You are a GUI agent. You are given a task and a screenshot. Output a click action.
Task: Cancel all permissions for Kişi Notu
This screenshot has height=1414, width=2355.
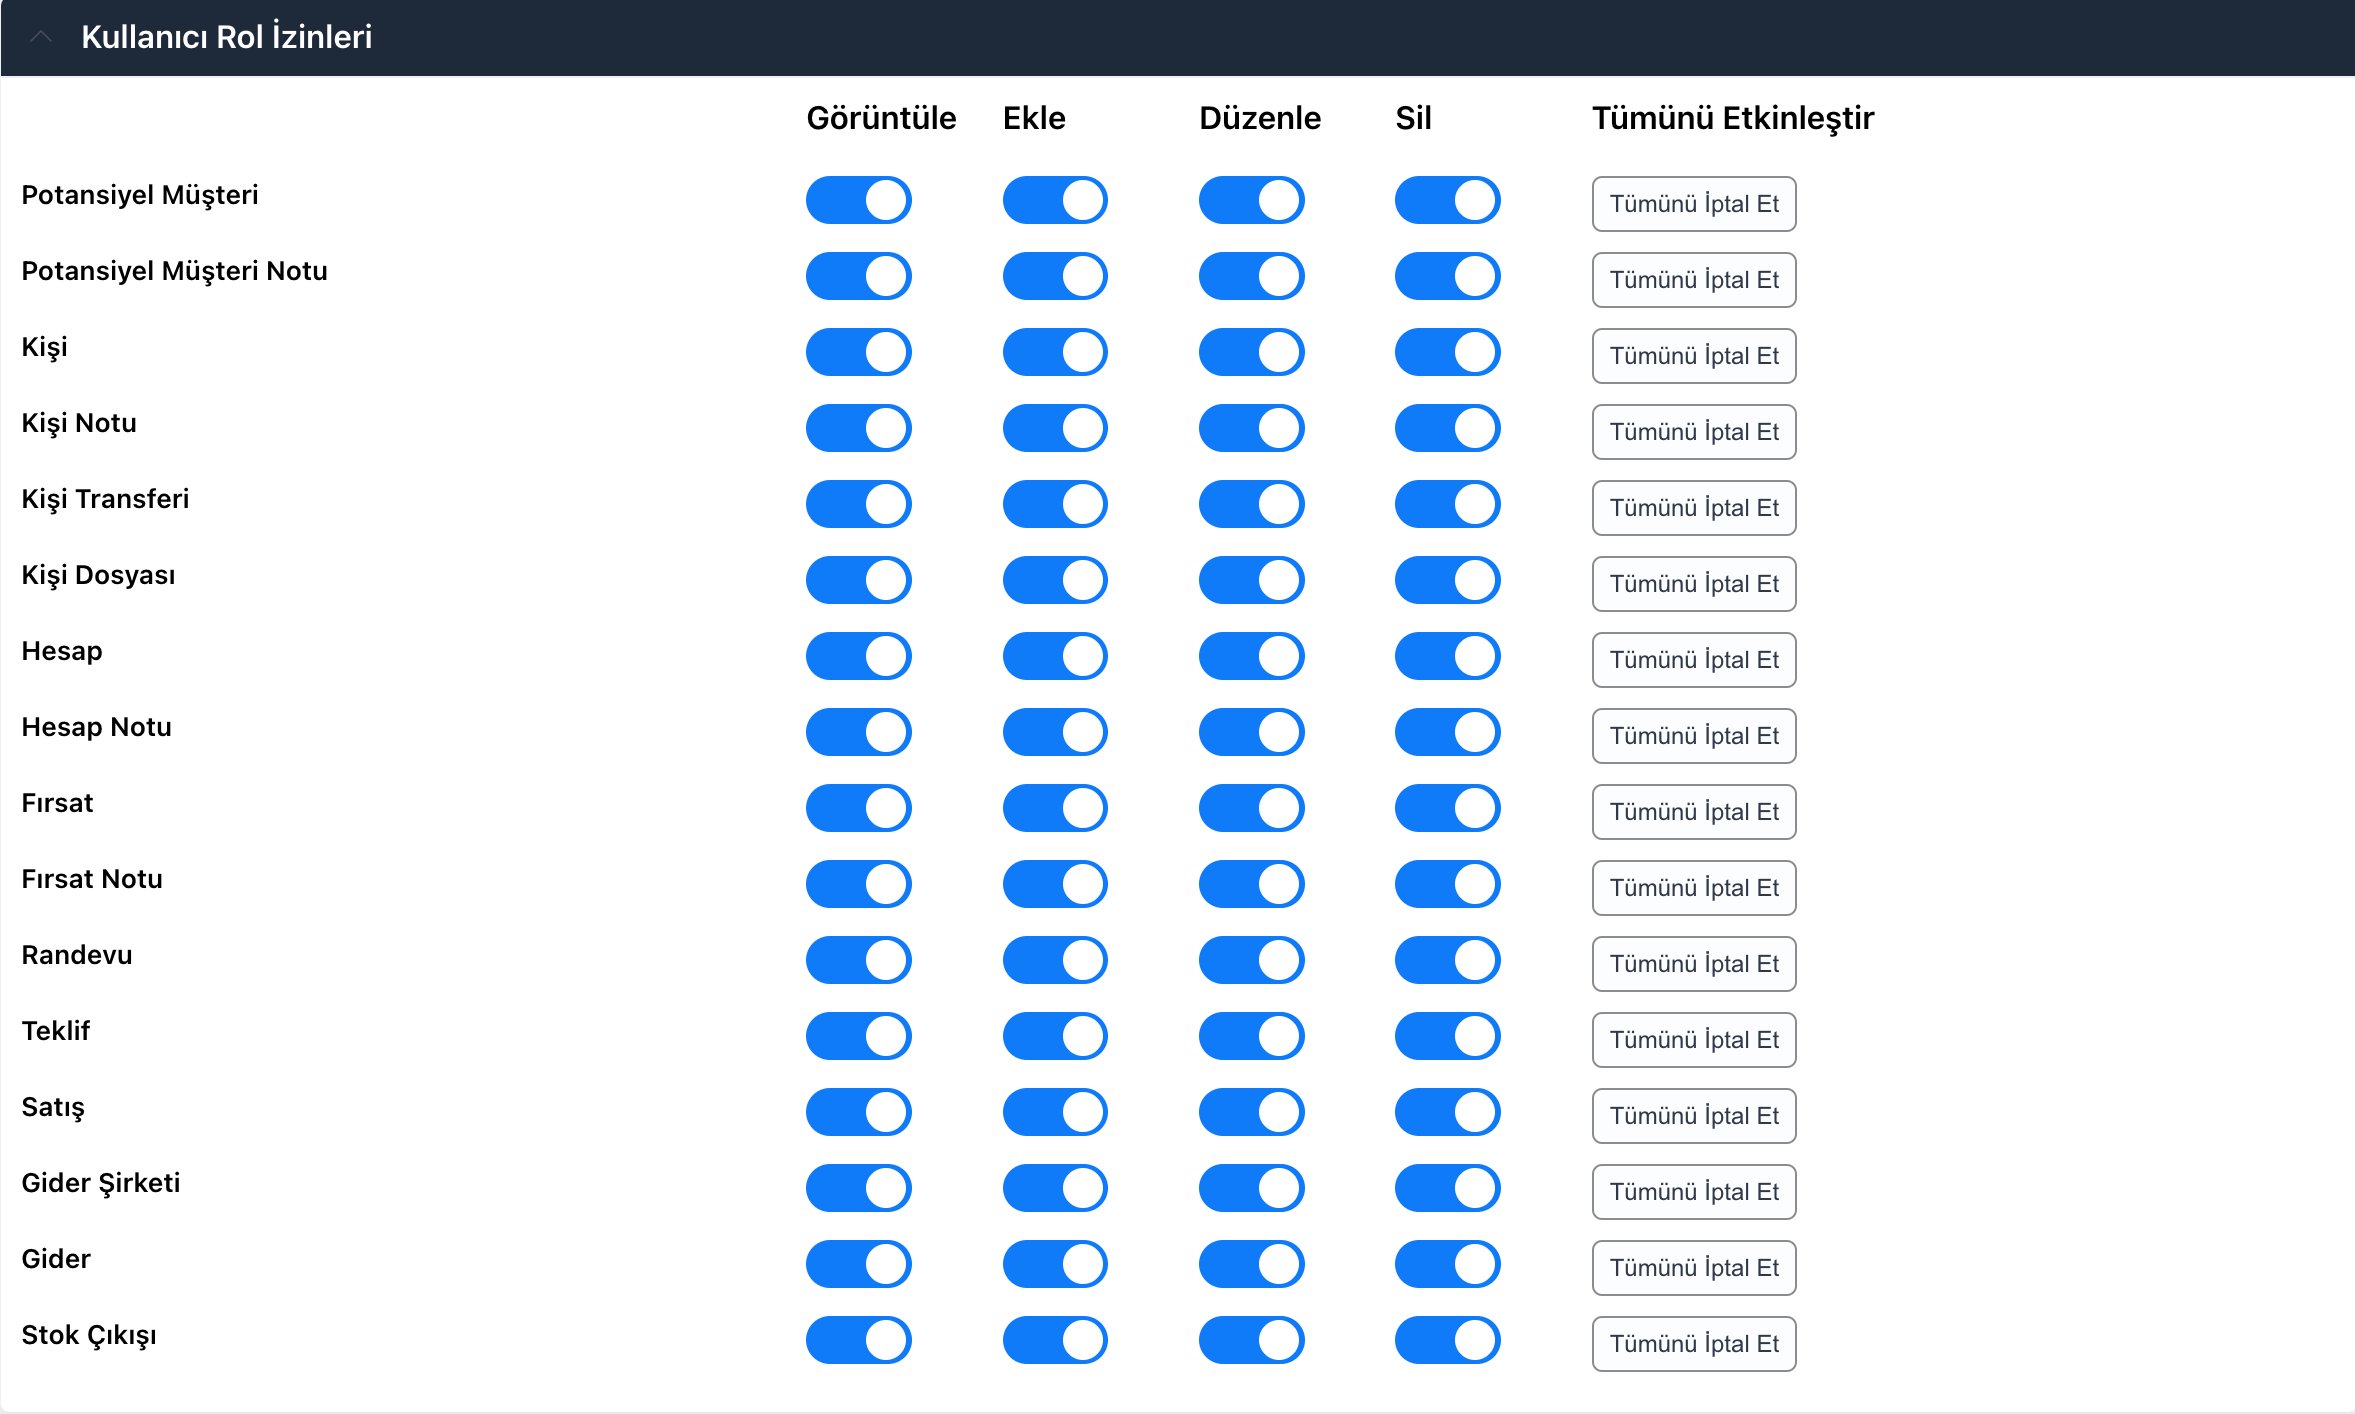tap(1694, 432)
